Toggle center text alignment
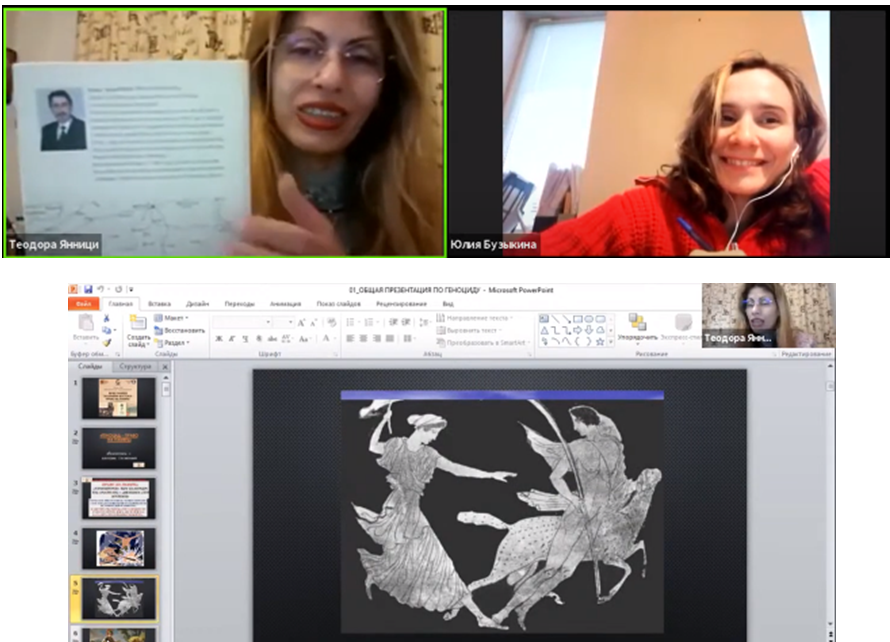 point(363,338)
